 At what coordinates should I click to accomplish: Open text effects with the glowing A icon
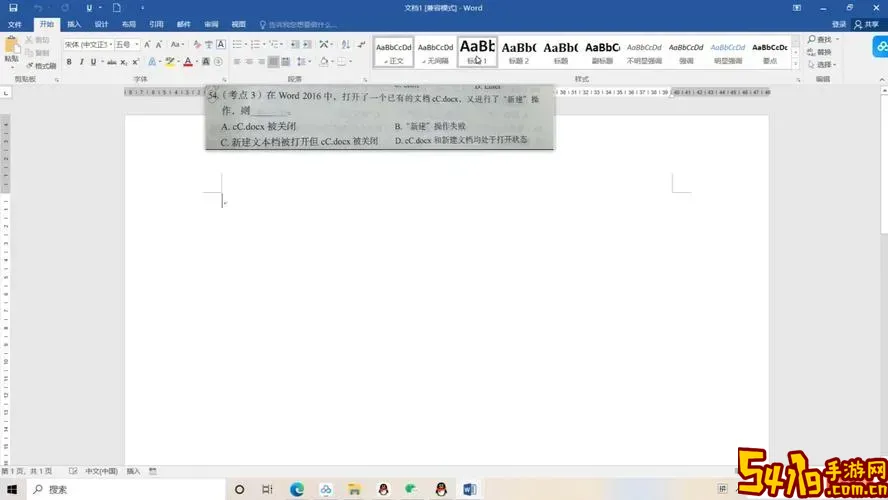152,62
